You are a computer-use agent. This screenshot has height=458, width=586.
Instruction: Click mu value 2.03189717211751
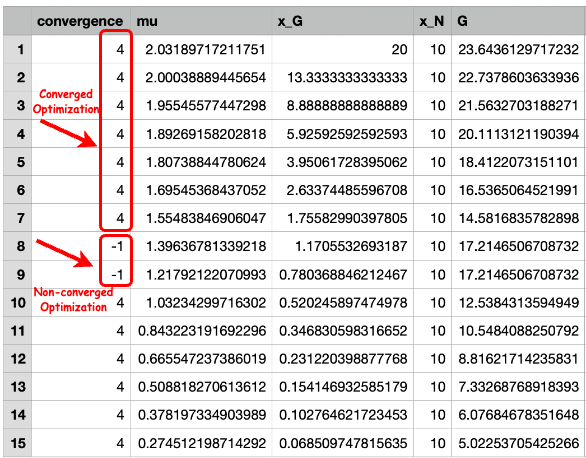pos(206,49)
